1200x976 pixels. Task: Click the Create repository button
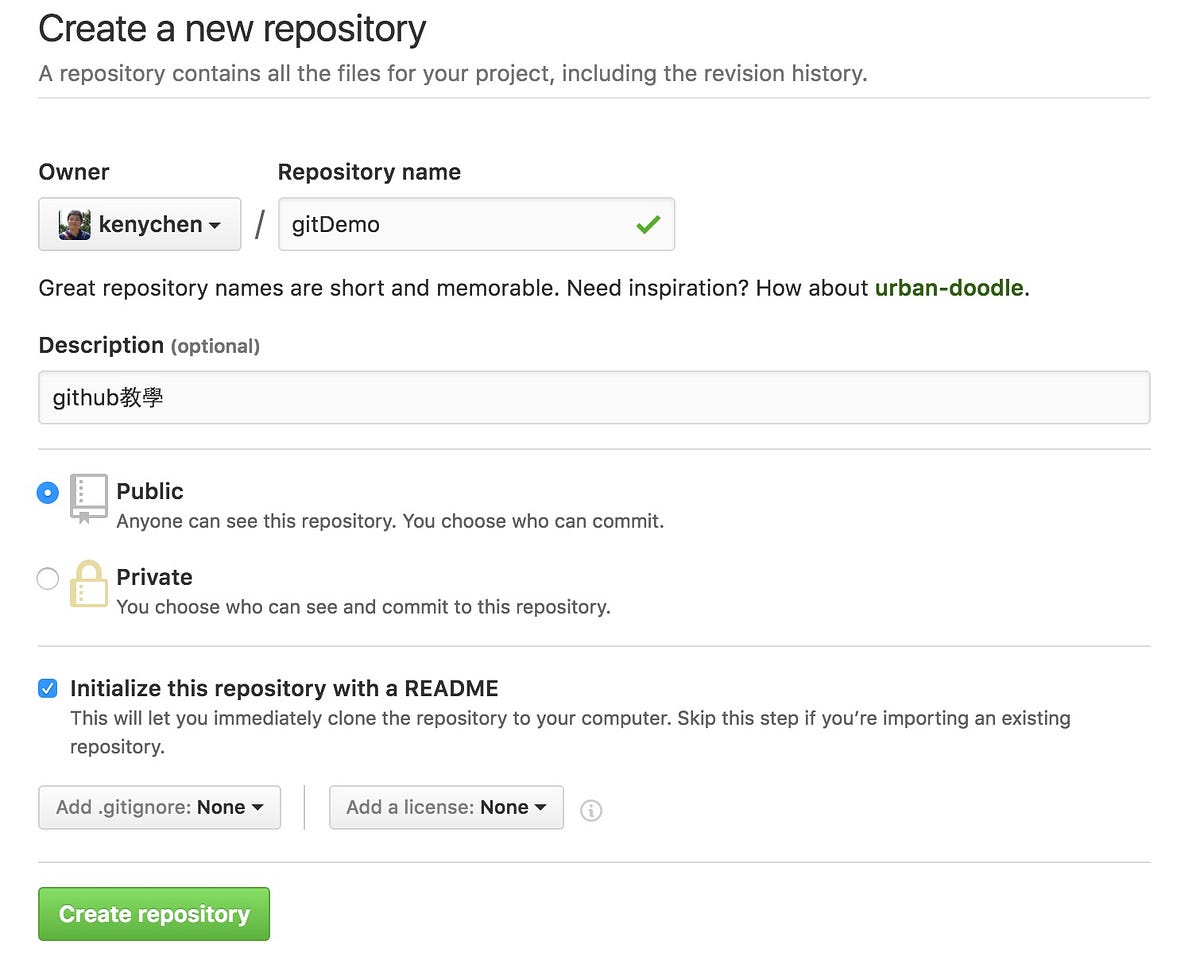[154, 914]
